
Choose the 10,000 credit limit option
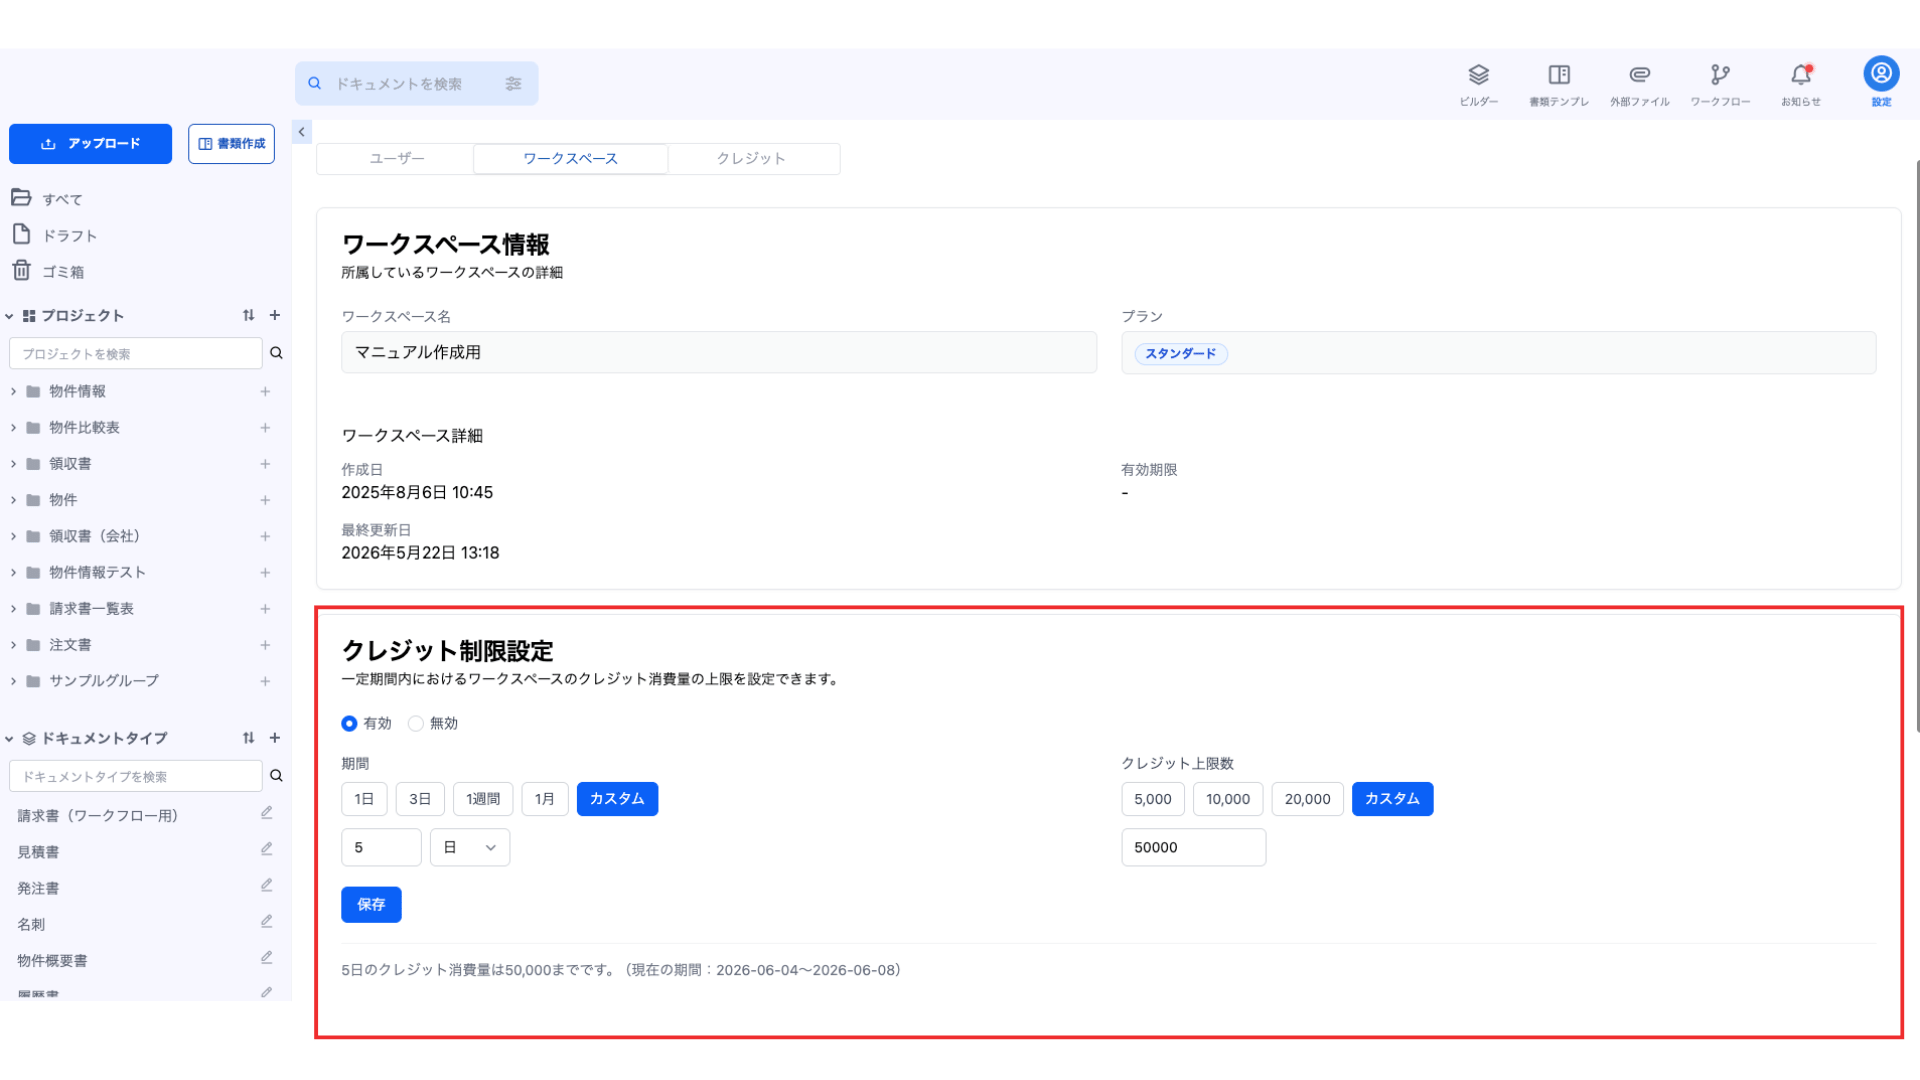tap(1228, 799)
